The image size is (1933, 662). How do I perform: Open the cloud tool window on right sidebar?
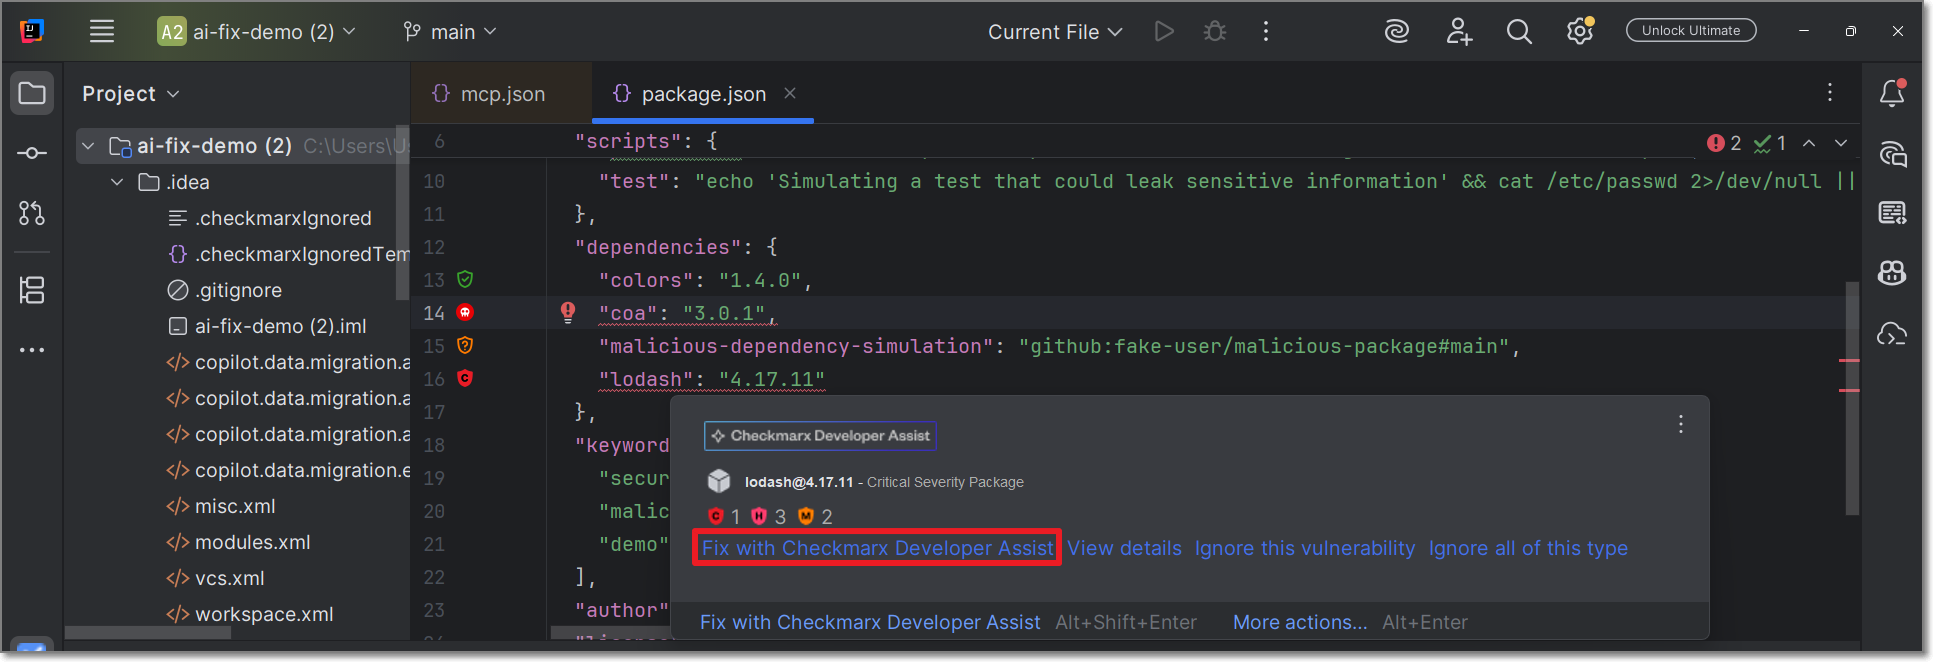point(1892,334)
